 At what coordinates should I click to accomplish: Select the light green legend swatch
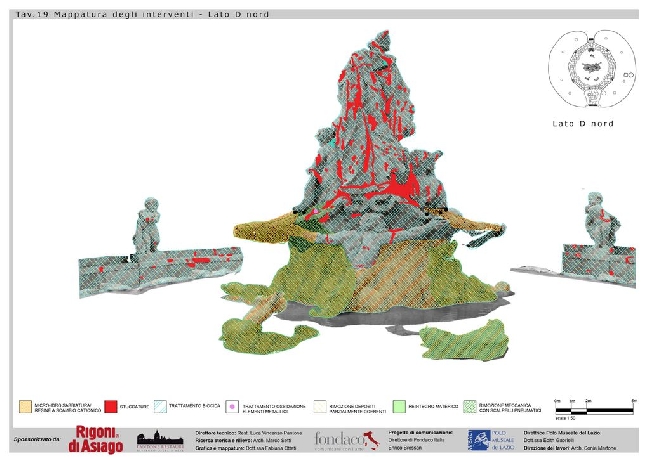(398, 408)
